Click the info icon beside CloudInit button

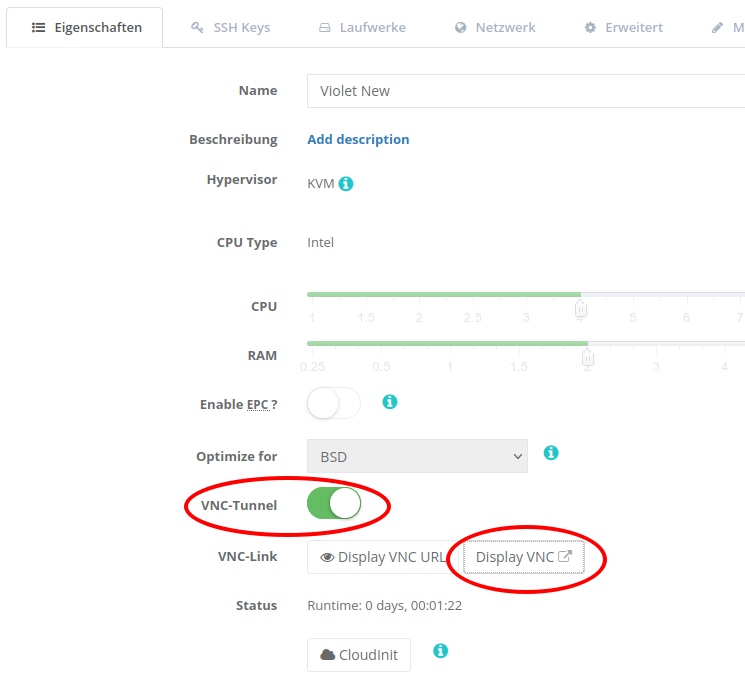[x=440, y=651]
